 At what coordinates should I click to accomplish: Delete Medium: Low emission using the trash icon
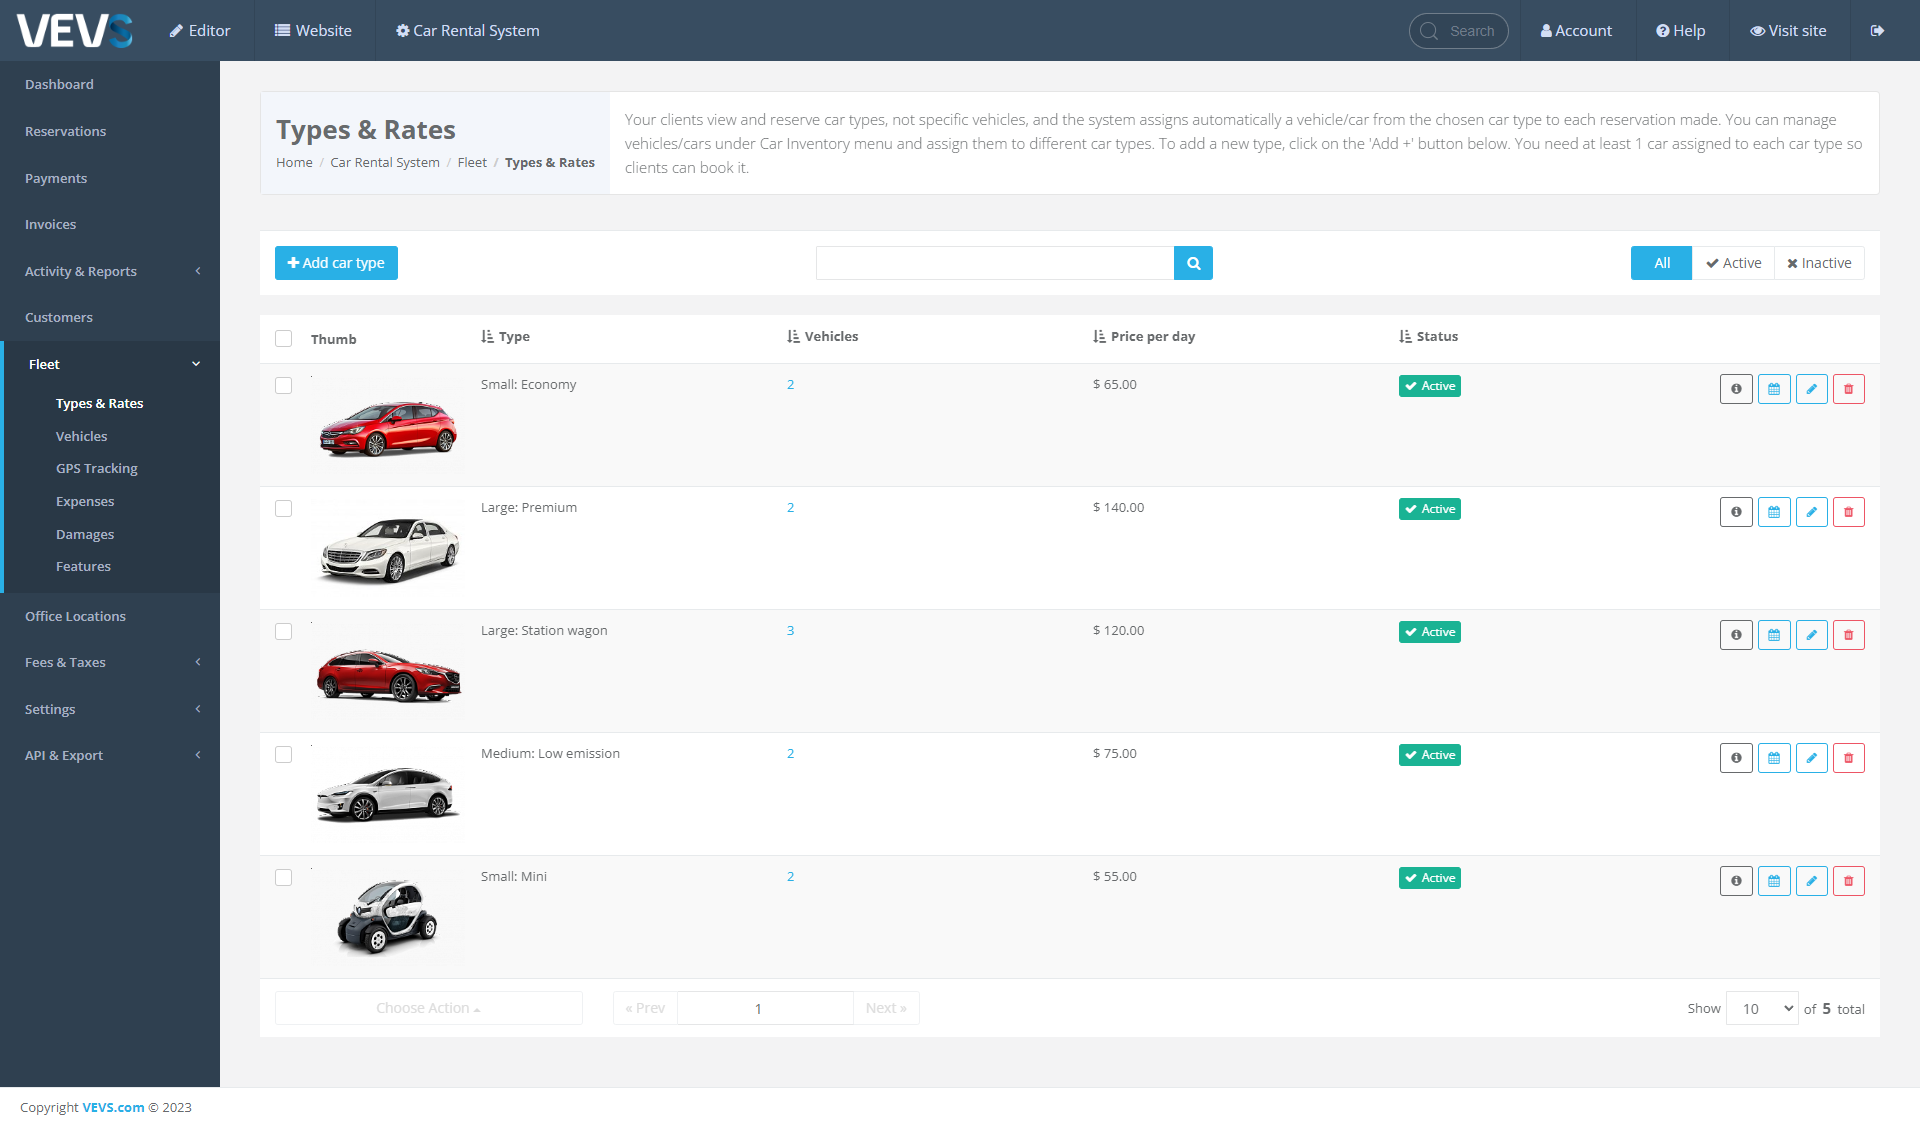tap(1848, 758)
